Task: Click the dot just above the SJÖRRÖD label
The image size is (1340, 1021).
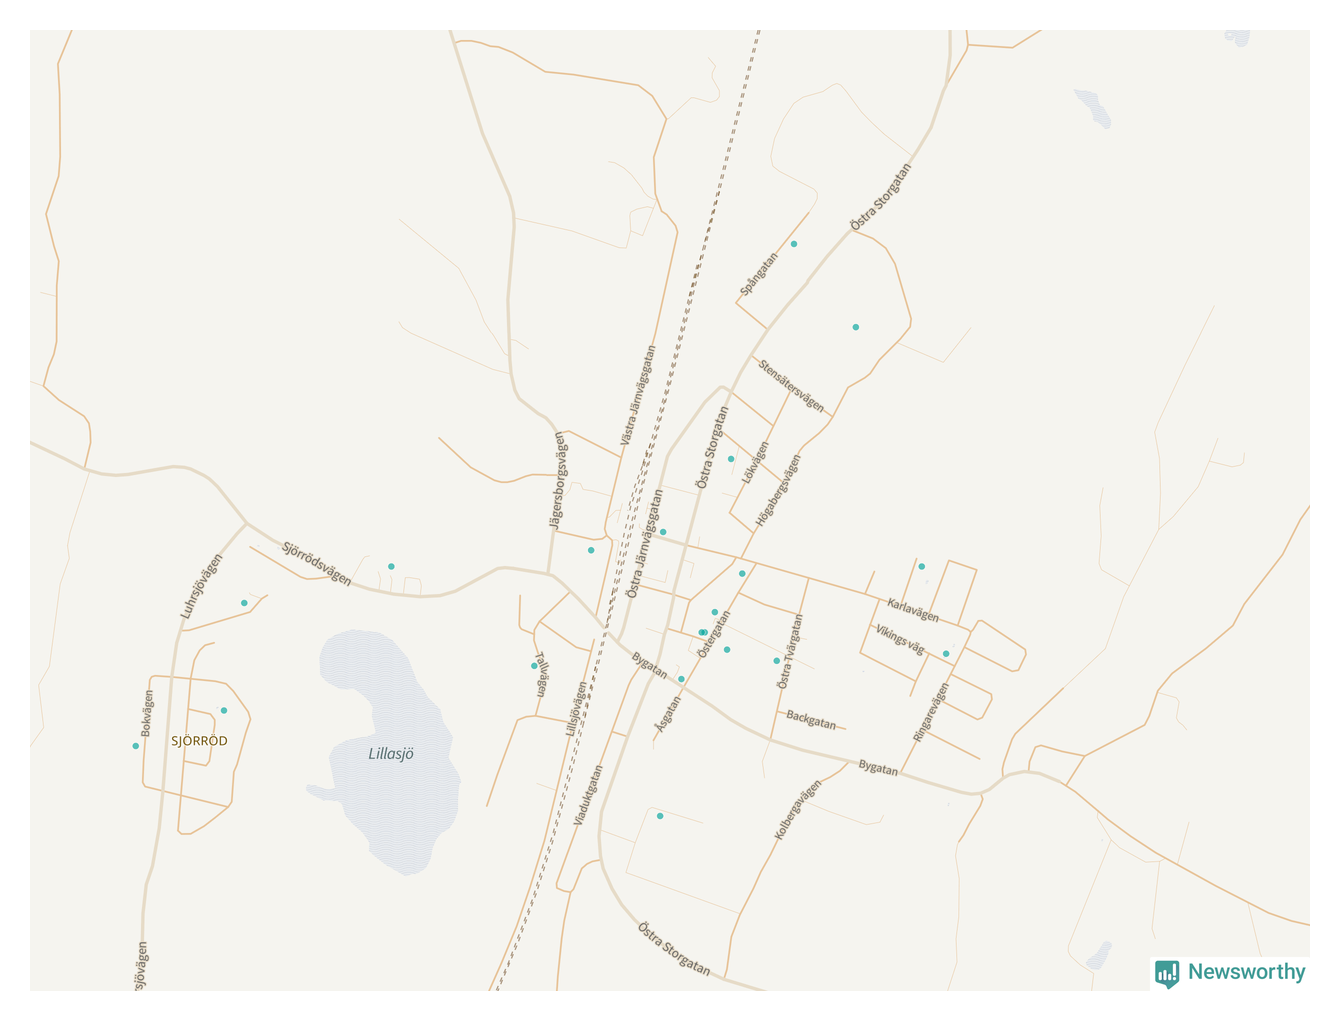Action: click(x=224, y=711)
